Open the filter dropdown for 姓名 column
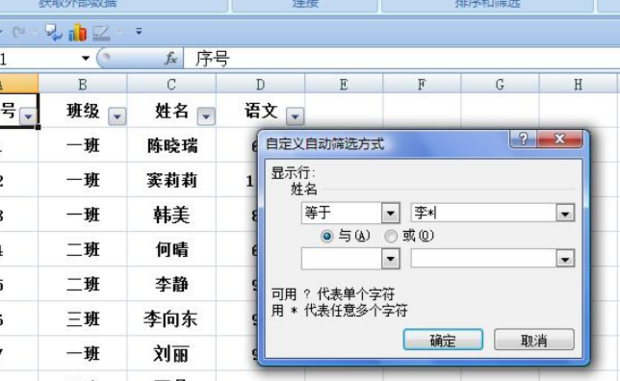 (206, 116)
